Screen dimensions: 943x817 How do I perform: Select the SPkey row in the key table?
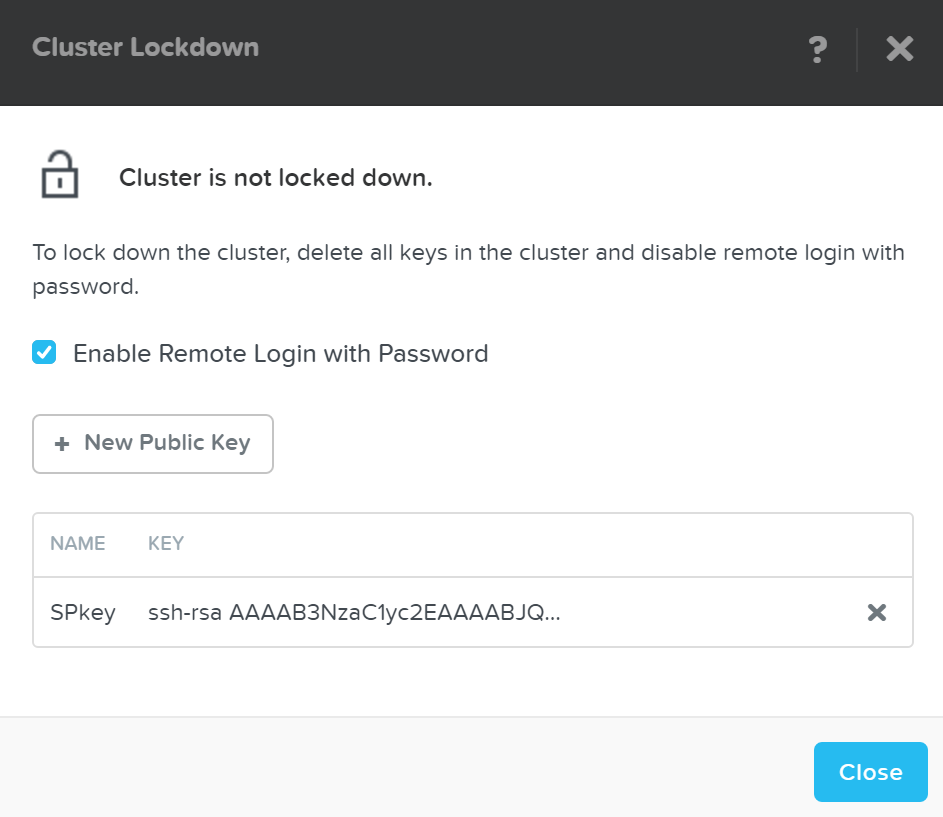[83, 612]
